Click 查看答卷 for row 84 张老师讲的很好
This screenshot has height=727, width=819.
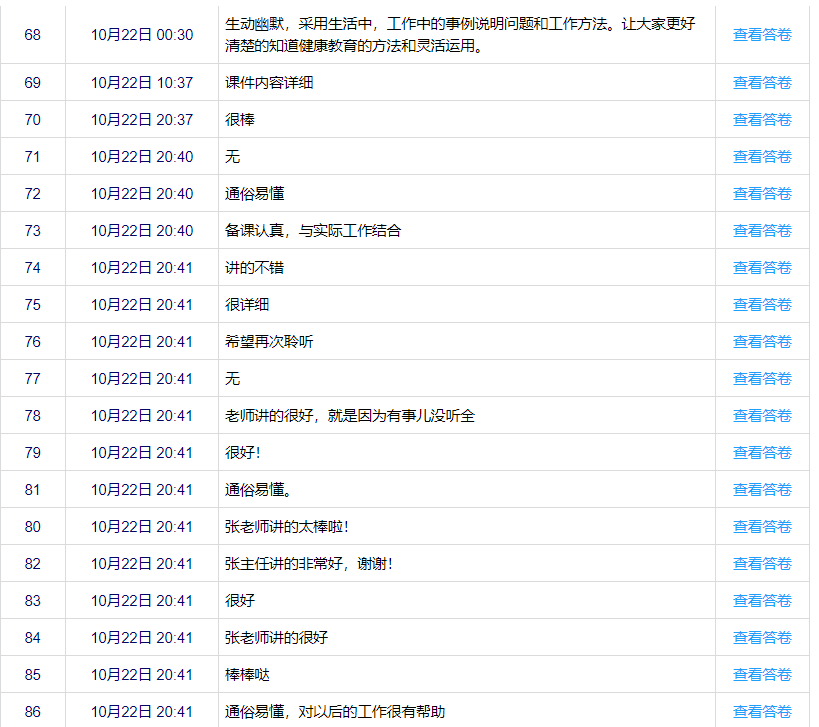(x=762, y=638)
